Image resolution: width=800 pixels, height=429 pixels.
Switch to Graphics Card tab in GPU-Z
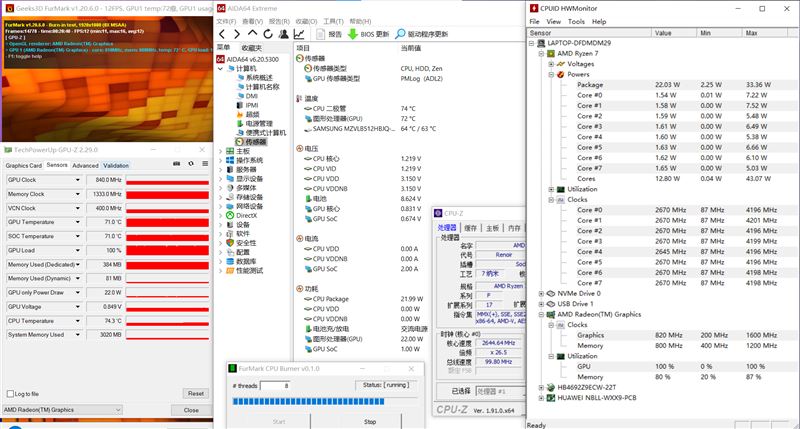click(x=23, y=165)
